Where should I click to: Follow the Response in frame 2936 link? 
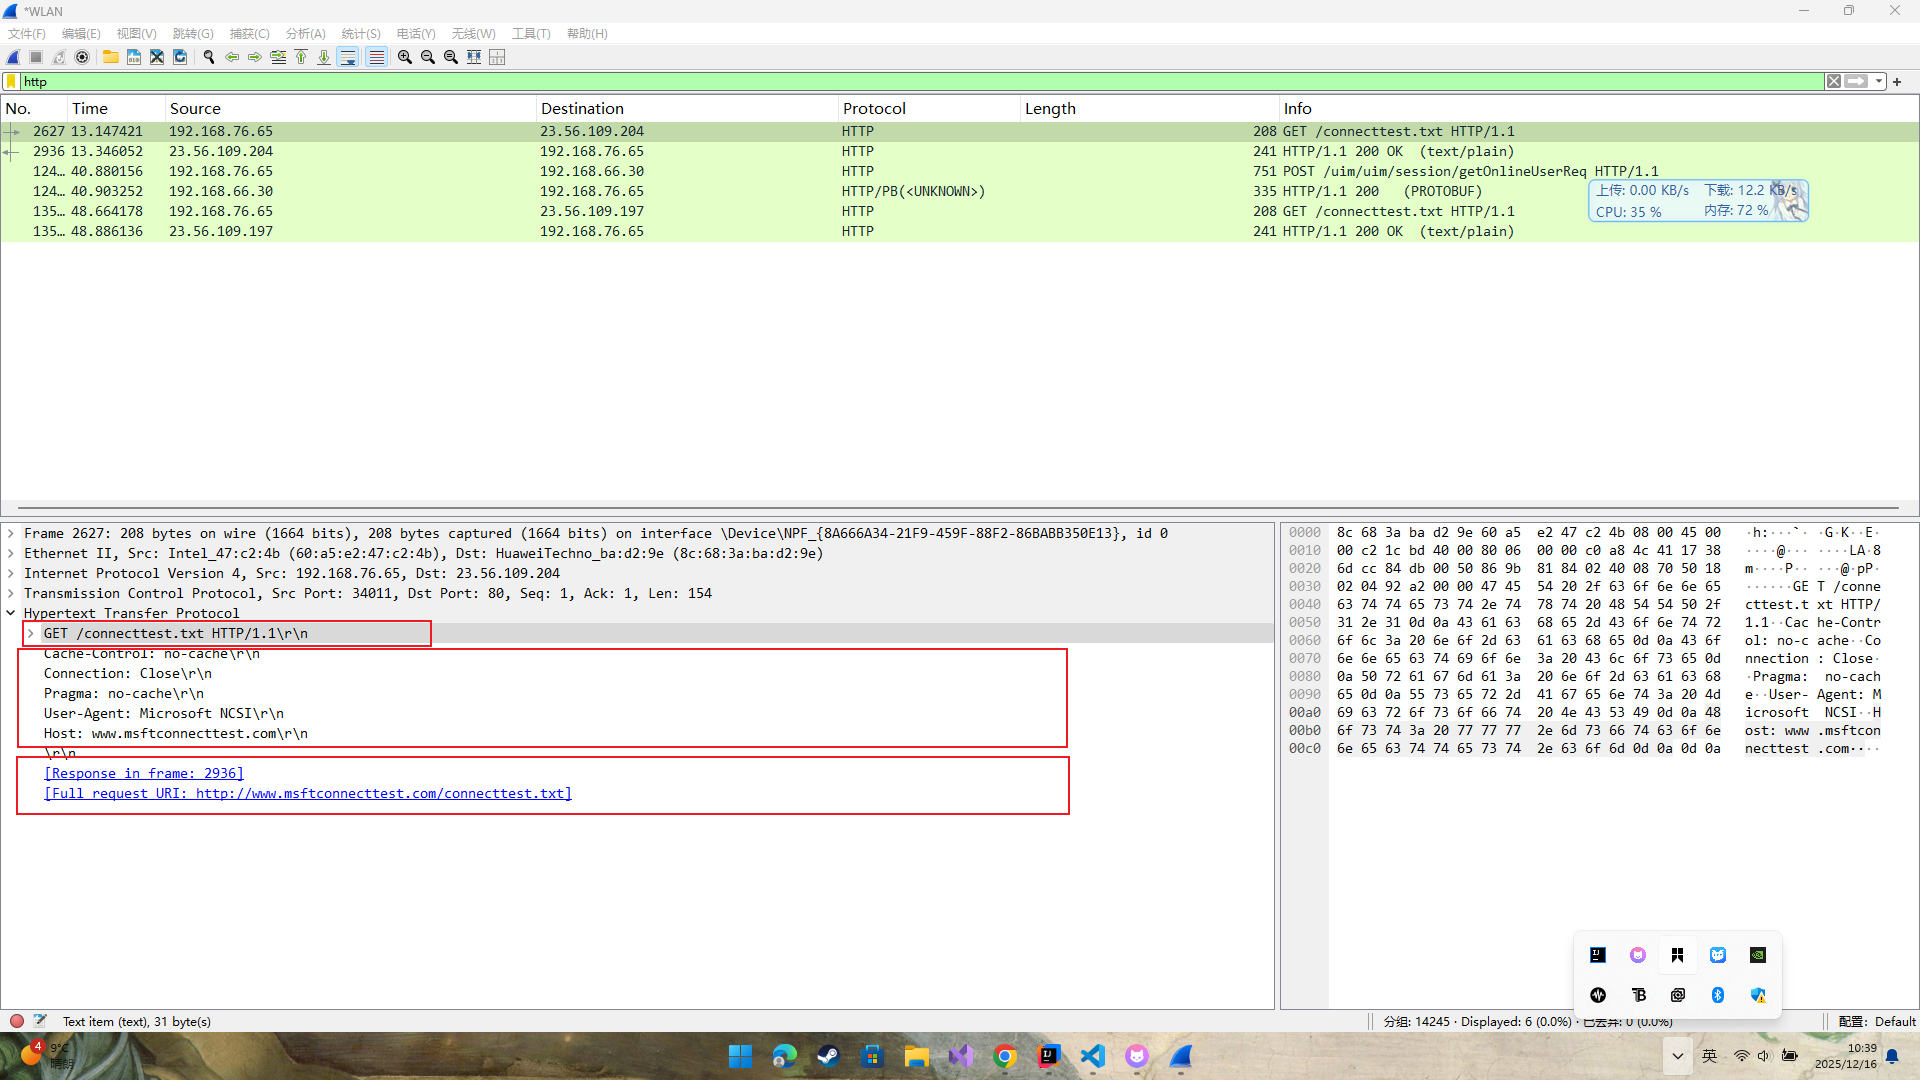(143, 773)
